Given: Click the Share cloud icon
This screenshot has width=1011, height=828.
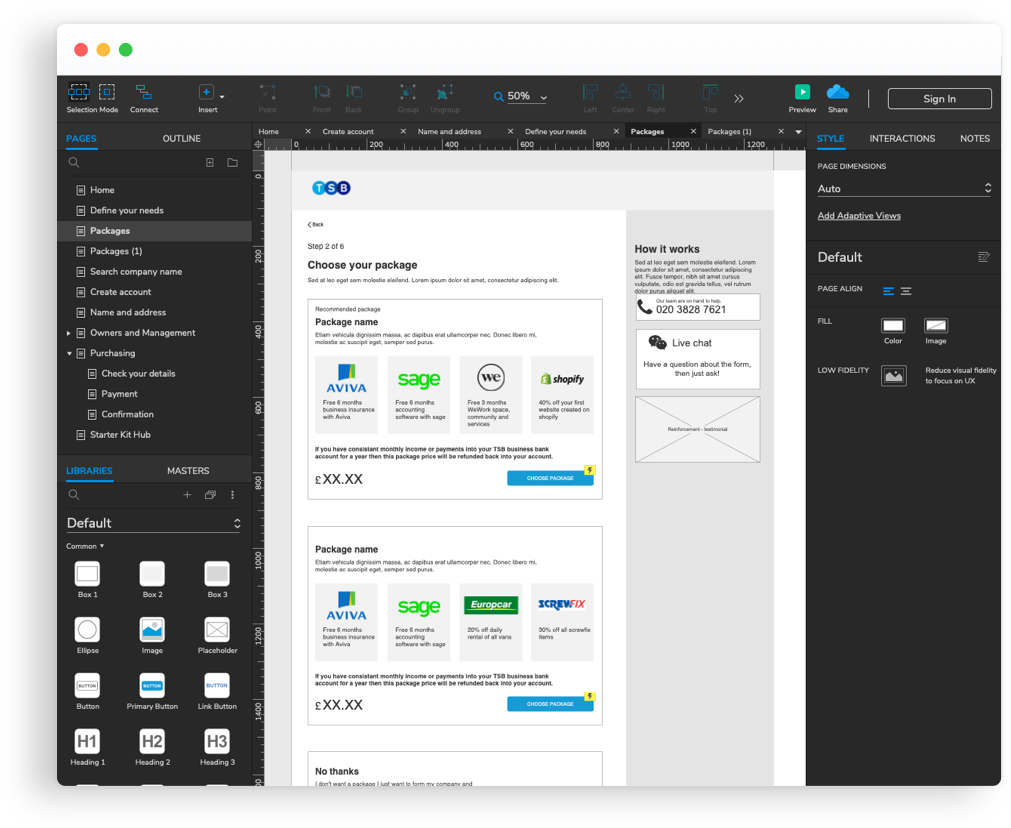Looking at the screenshot, I should 838,92.
